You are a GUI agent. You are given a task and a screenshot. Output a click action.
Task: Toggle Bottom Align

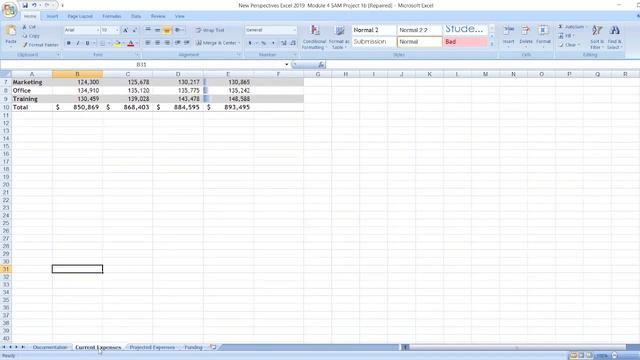click(x=167, y=30)
